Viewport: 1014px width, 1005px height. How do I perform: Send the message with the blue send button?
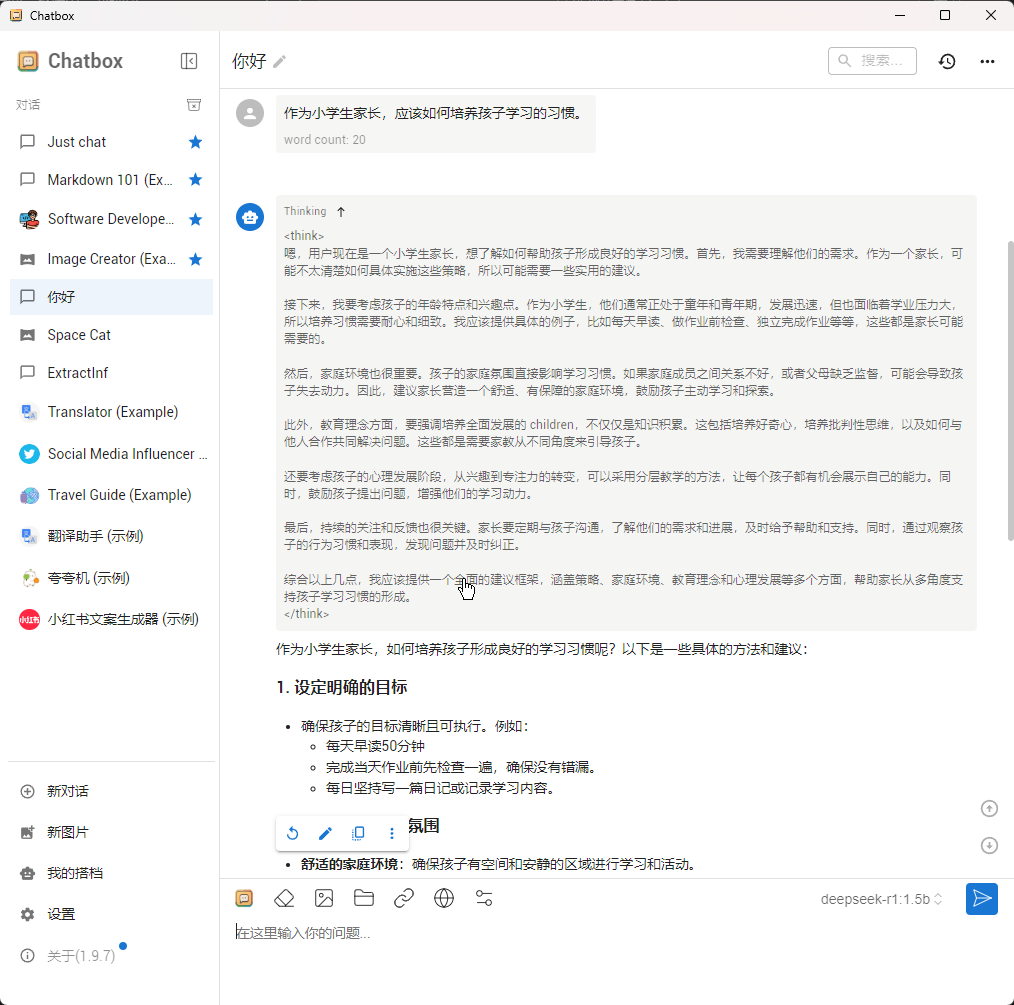981,898
